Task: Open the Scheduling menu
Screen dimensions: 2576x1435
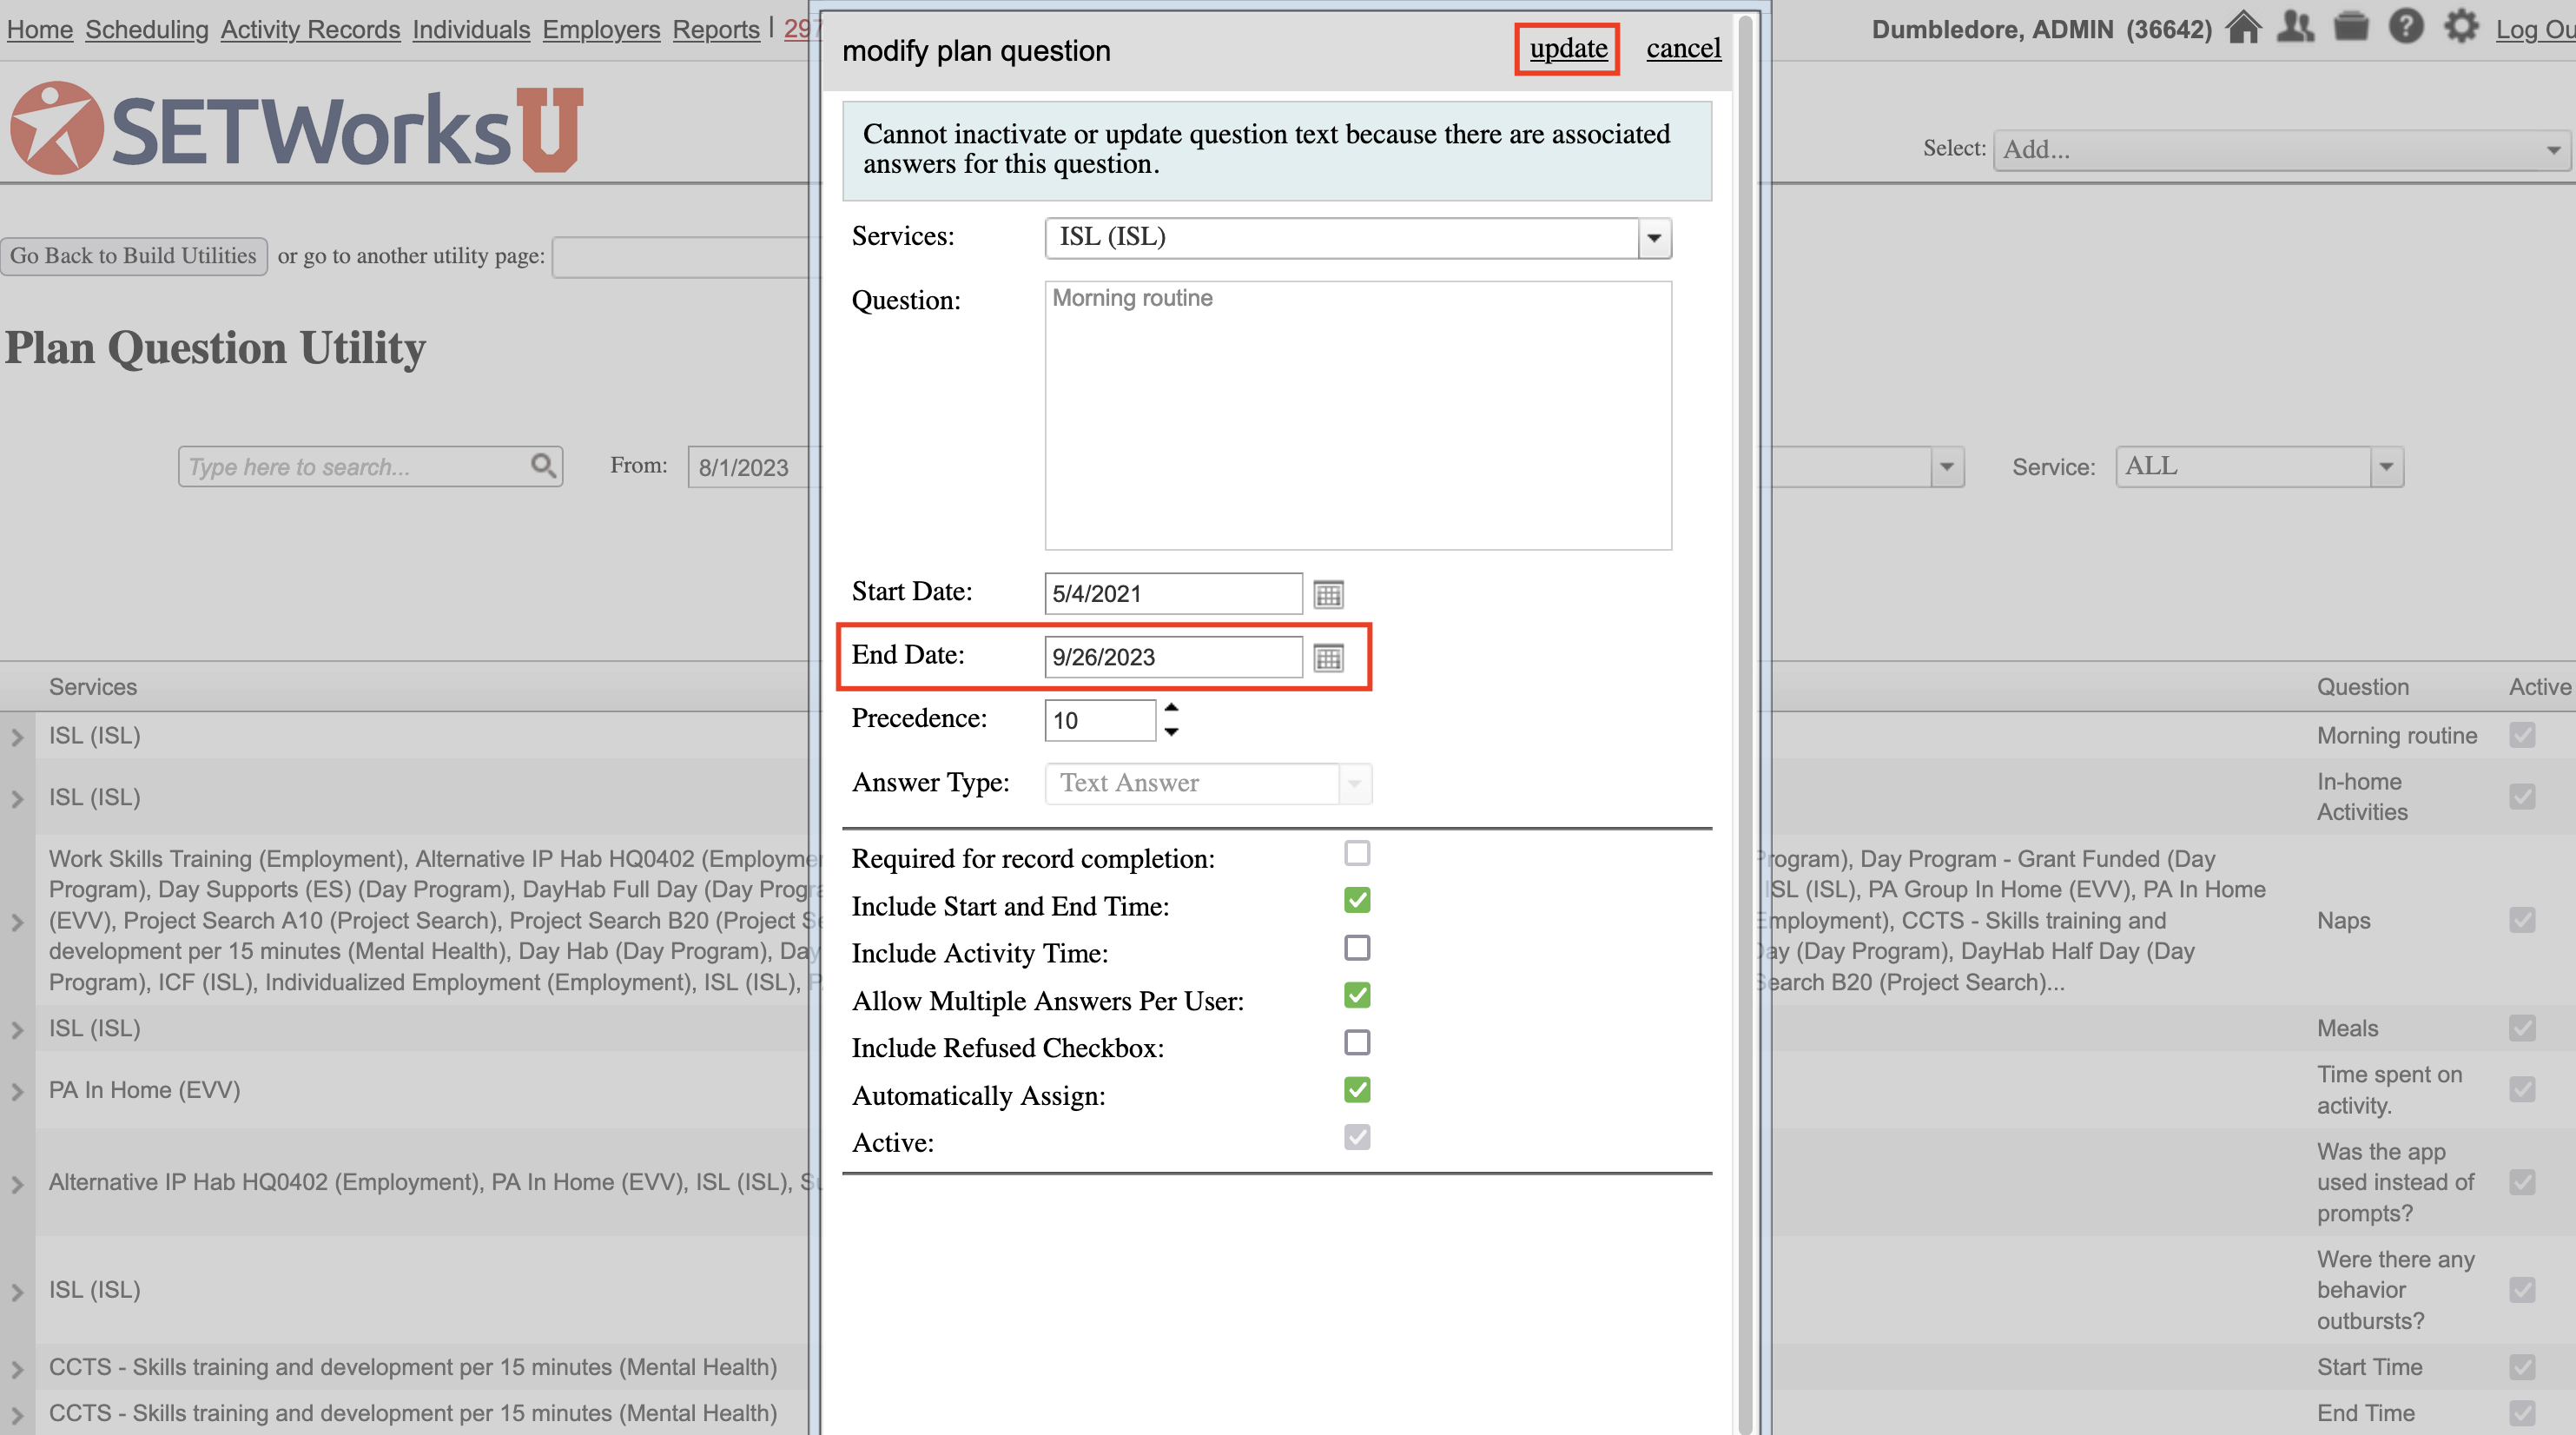Action: tap(147, 29)
